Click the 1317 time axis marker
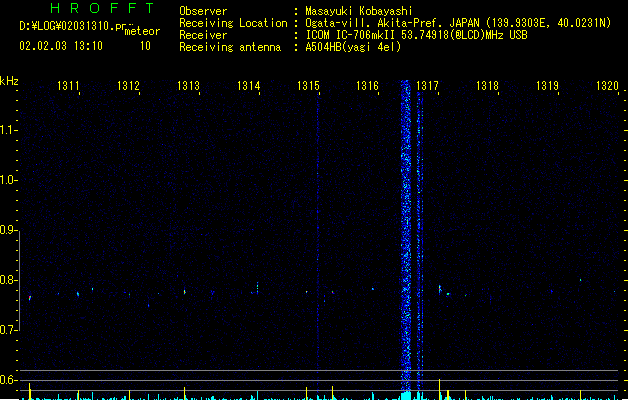Image resolution: width=629 pixels, height=400 pixels. (428, 86)
